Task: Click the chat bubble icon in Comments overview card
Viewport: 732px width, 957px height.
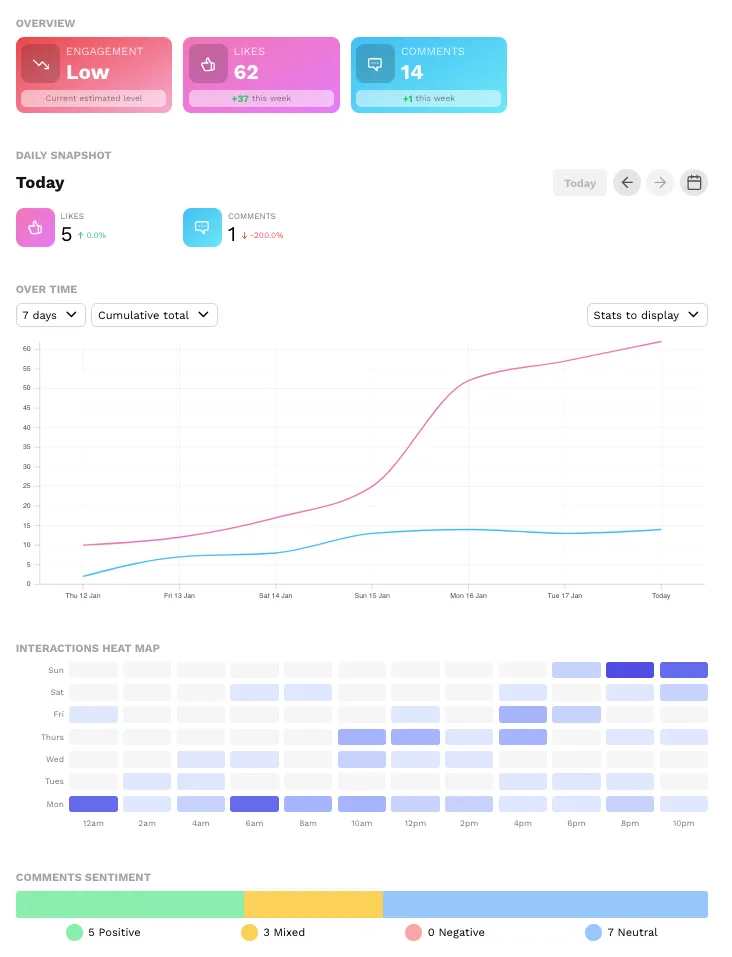Action: (x=375, y=63)
